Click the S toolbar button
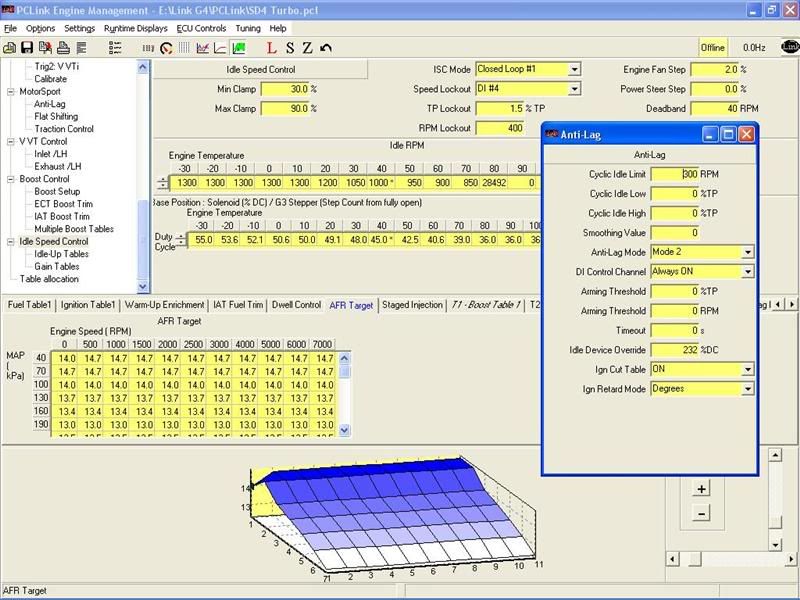This screenshot has width=800, height=600. click(x=290, y=48)
